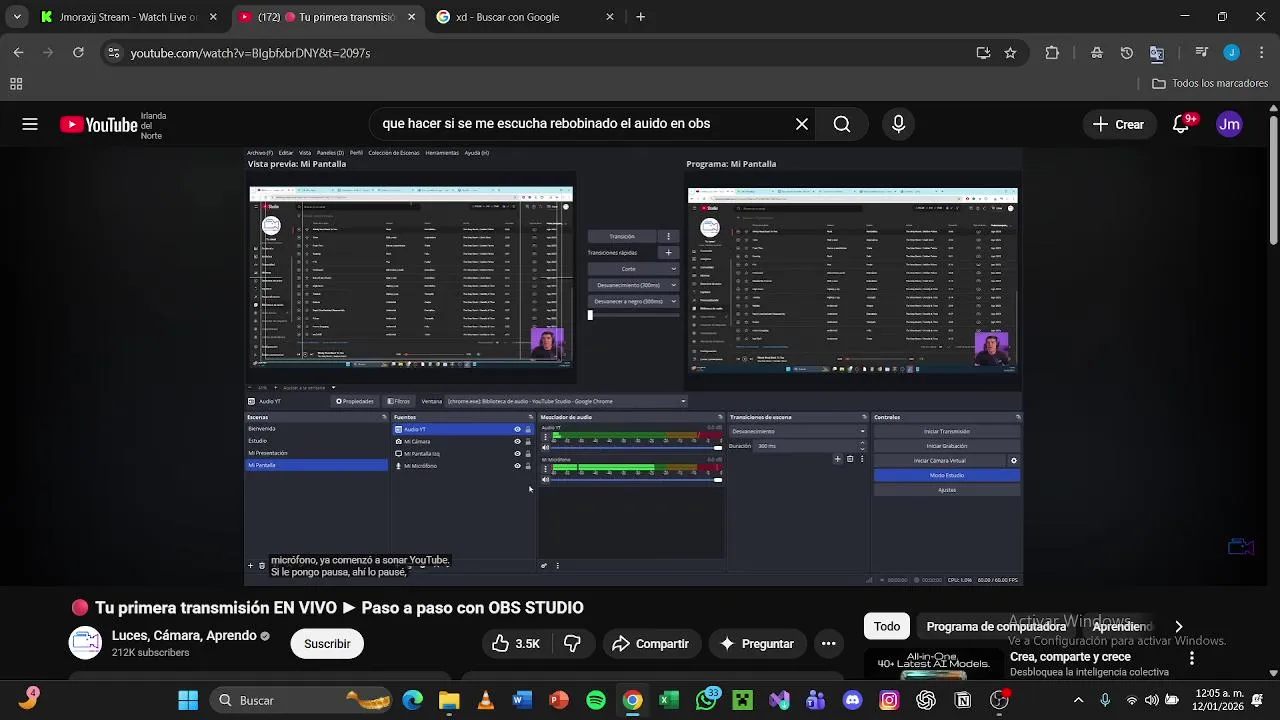Open the tab search dropdown arrow
Image resolution: width=1280 pixels, height=720 pixels.
coord(16,17)
